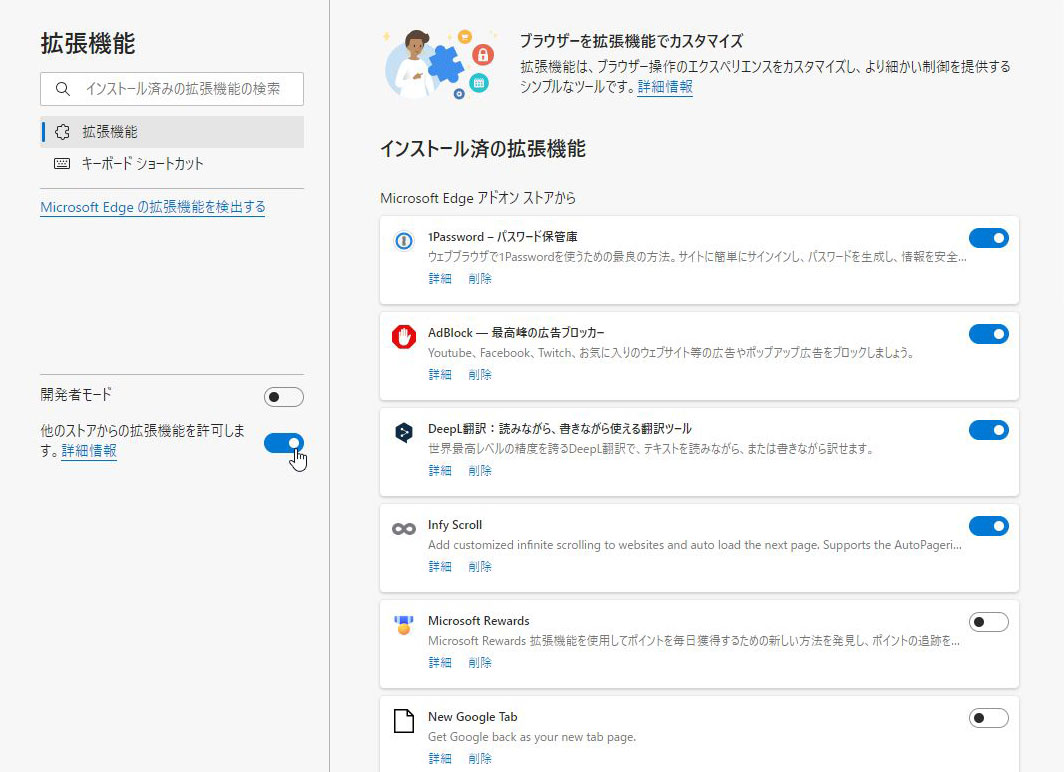Click the Microsoft Rewards medal icon
The height and width of the screenshot is (772, 1064).
(403, 625)
